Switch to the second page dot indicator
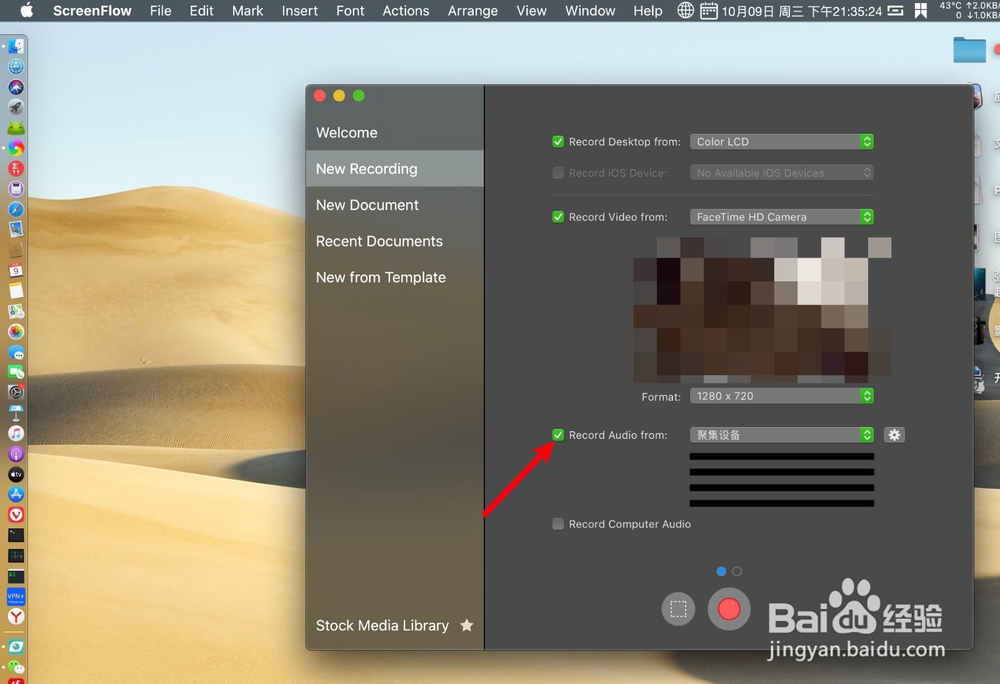This screenshot has height=684, width=1000. (x=737, y=571)
